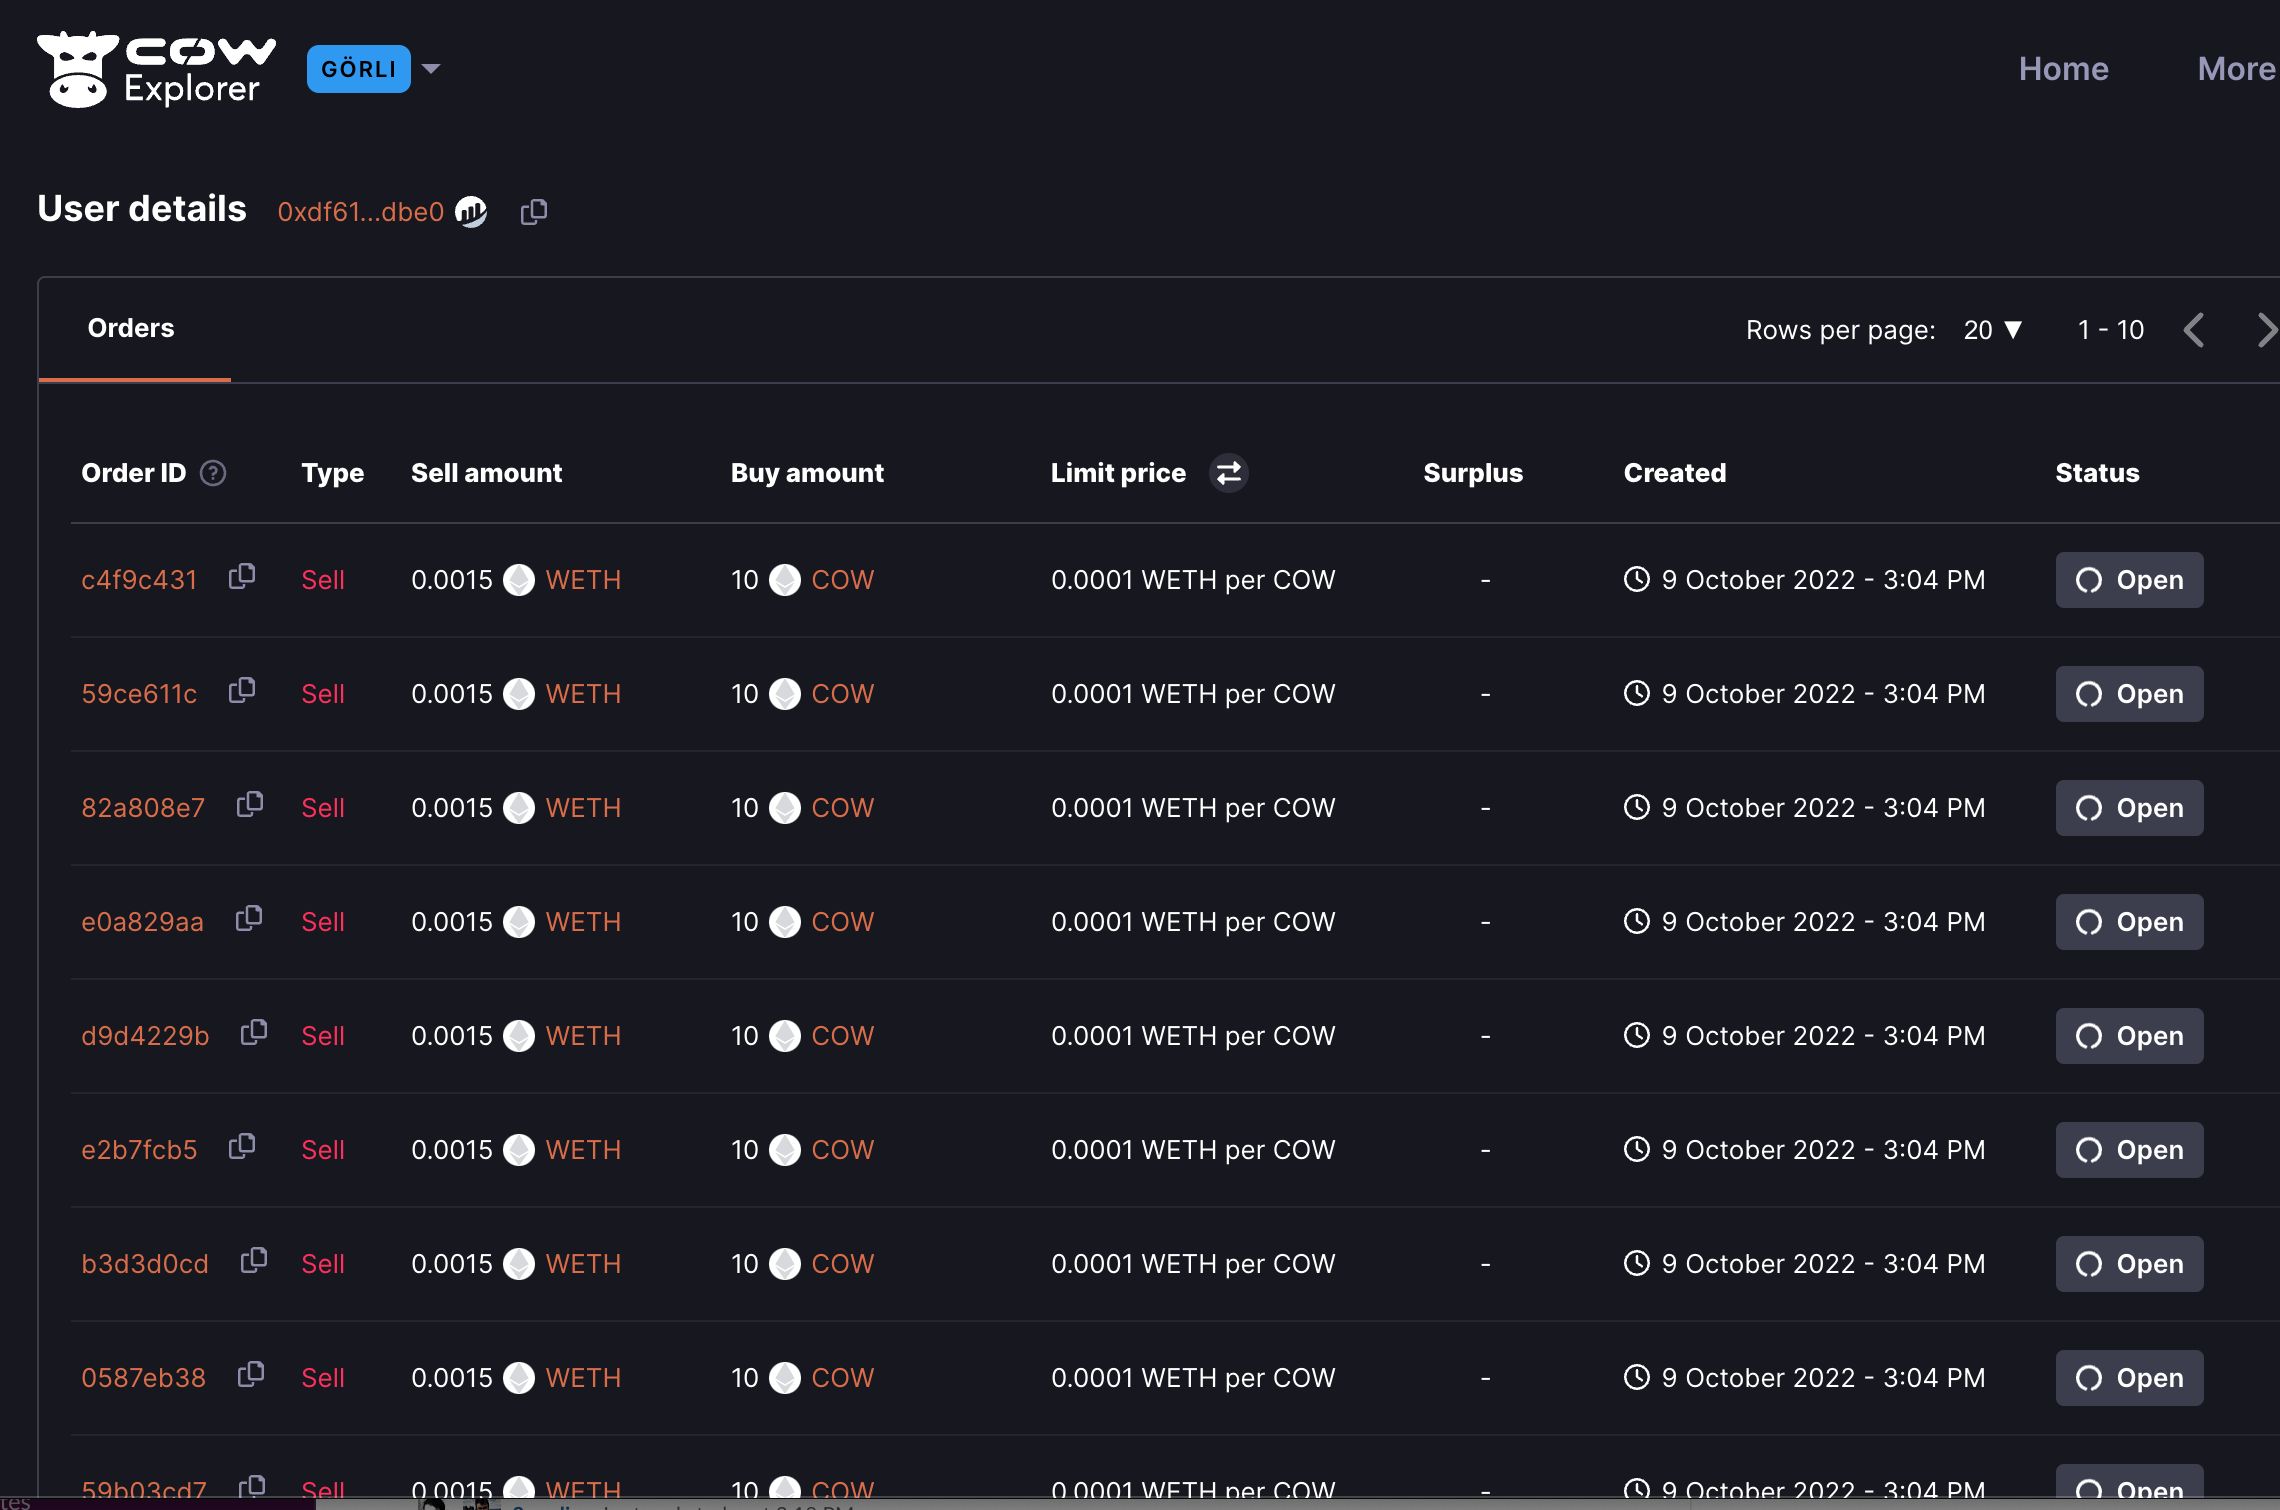Screen dimensions: 2280x1510
Task: Open order c4f9c431
Action: click(x=139, y=580)
